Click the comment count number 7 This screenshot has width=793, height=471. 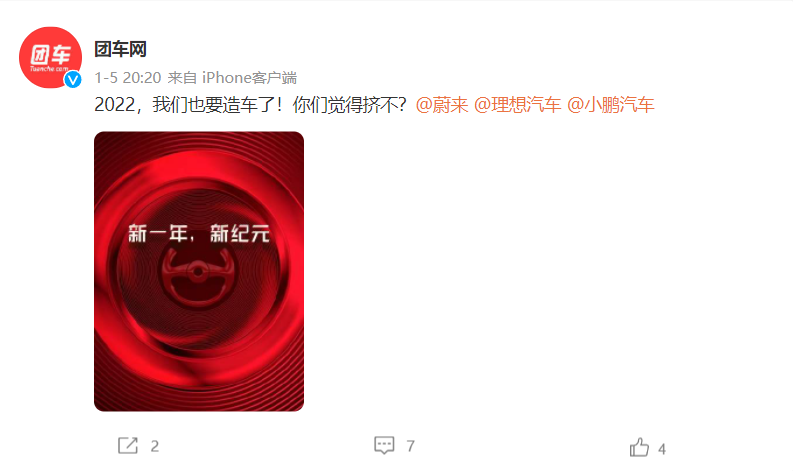tap(411, 446)
